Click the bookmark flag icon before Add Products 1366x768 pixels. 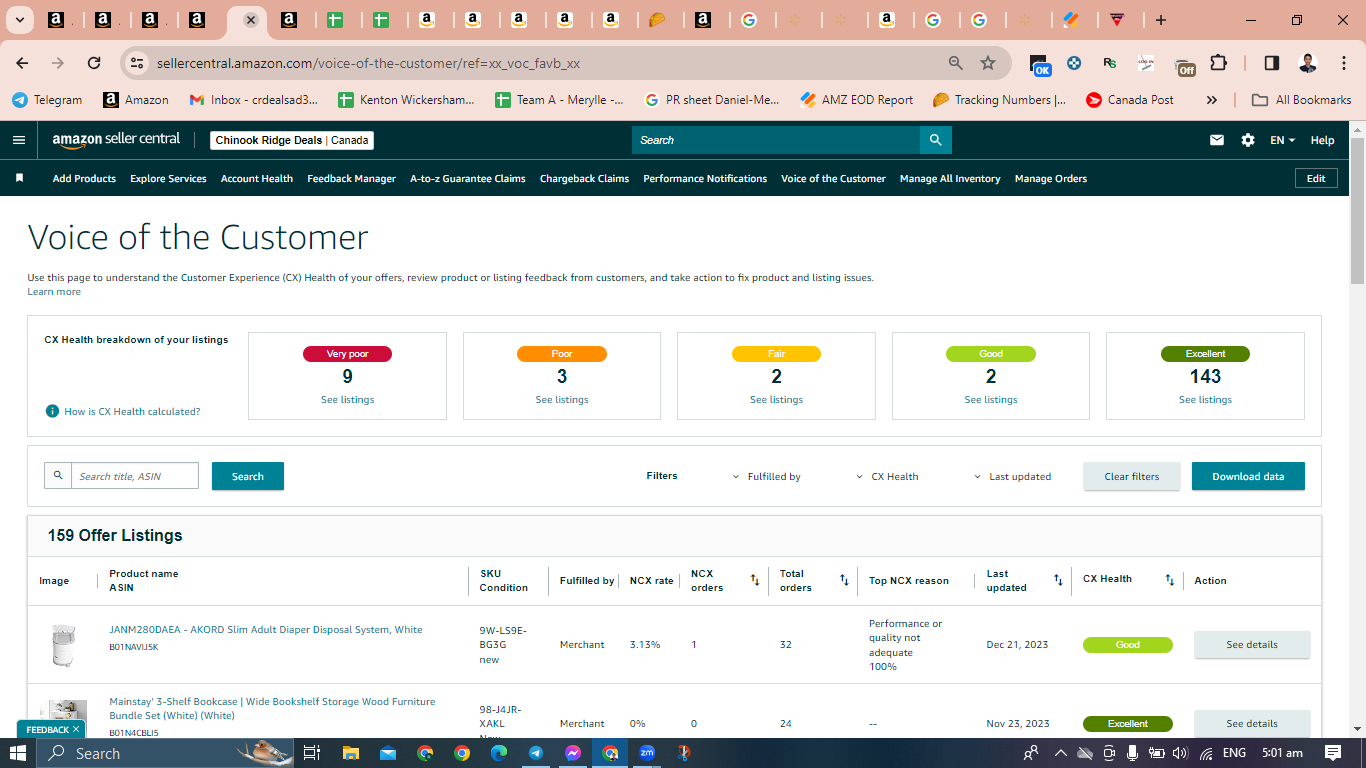pos(19,178)
